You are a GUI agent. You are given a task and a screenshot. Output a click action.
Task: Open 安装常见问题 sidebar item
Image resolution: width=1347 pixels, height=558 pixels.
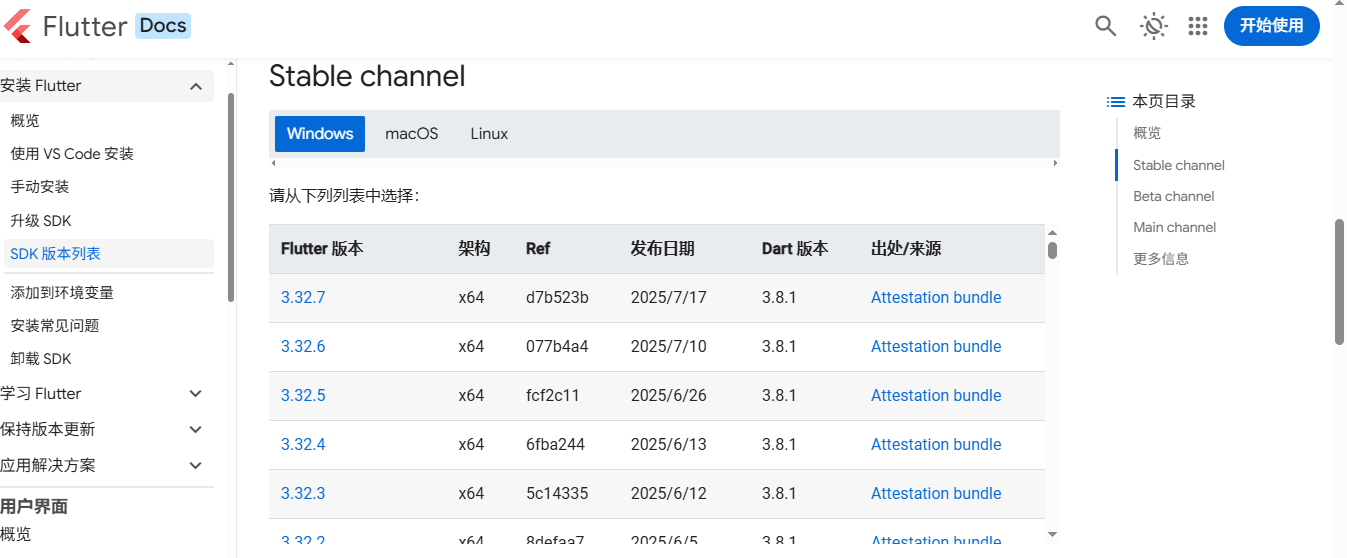click(55, 326)
